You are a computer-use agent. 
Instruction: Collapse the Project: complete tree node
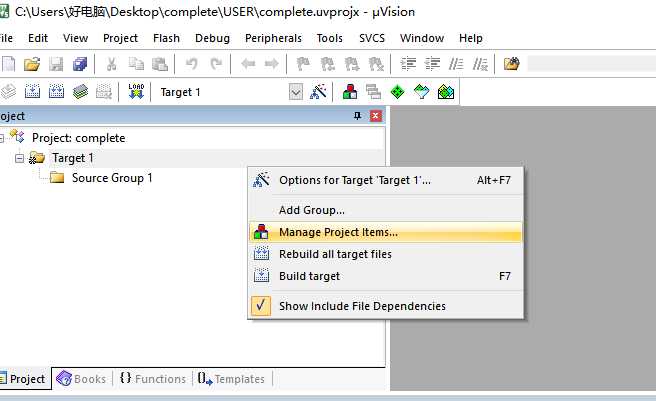1,138
